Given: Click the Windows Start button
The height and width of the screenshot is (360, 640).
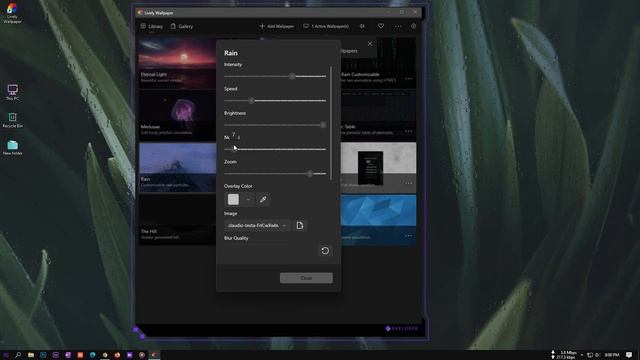Looking at the screenshot, I should pyautogui.click(x=6, y=355).
